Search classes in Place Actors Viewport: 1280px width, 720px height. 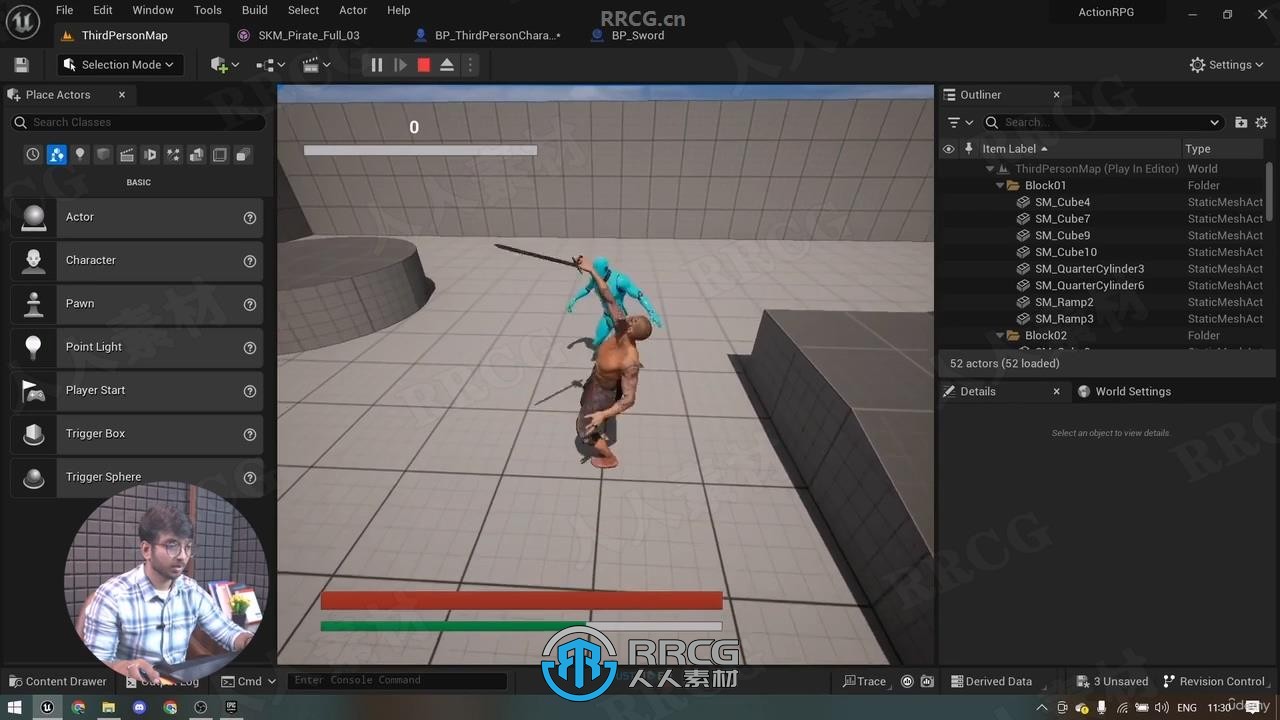[140, 122]
